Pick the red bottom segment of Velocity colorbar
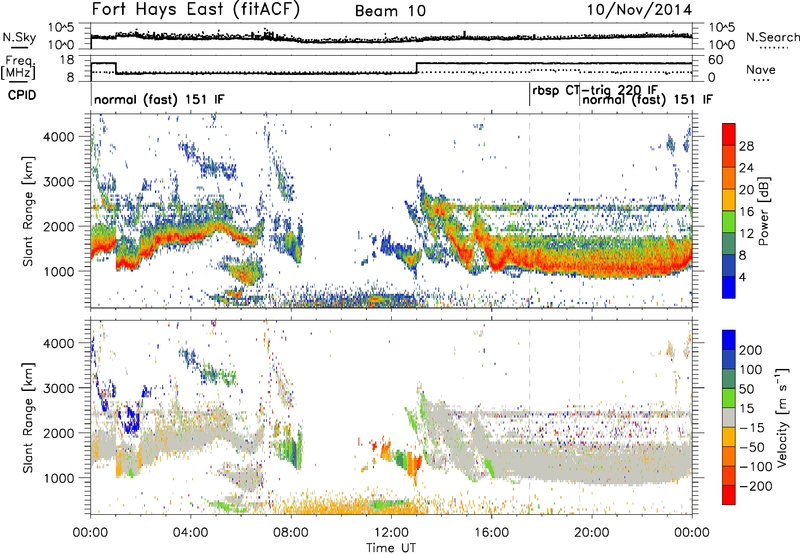 (729, 495)
